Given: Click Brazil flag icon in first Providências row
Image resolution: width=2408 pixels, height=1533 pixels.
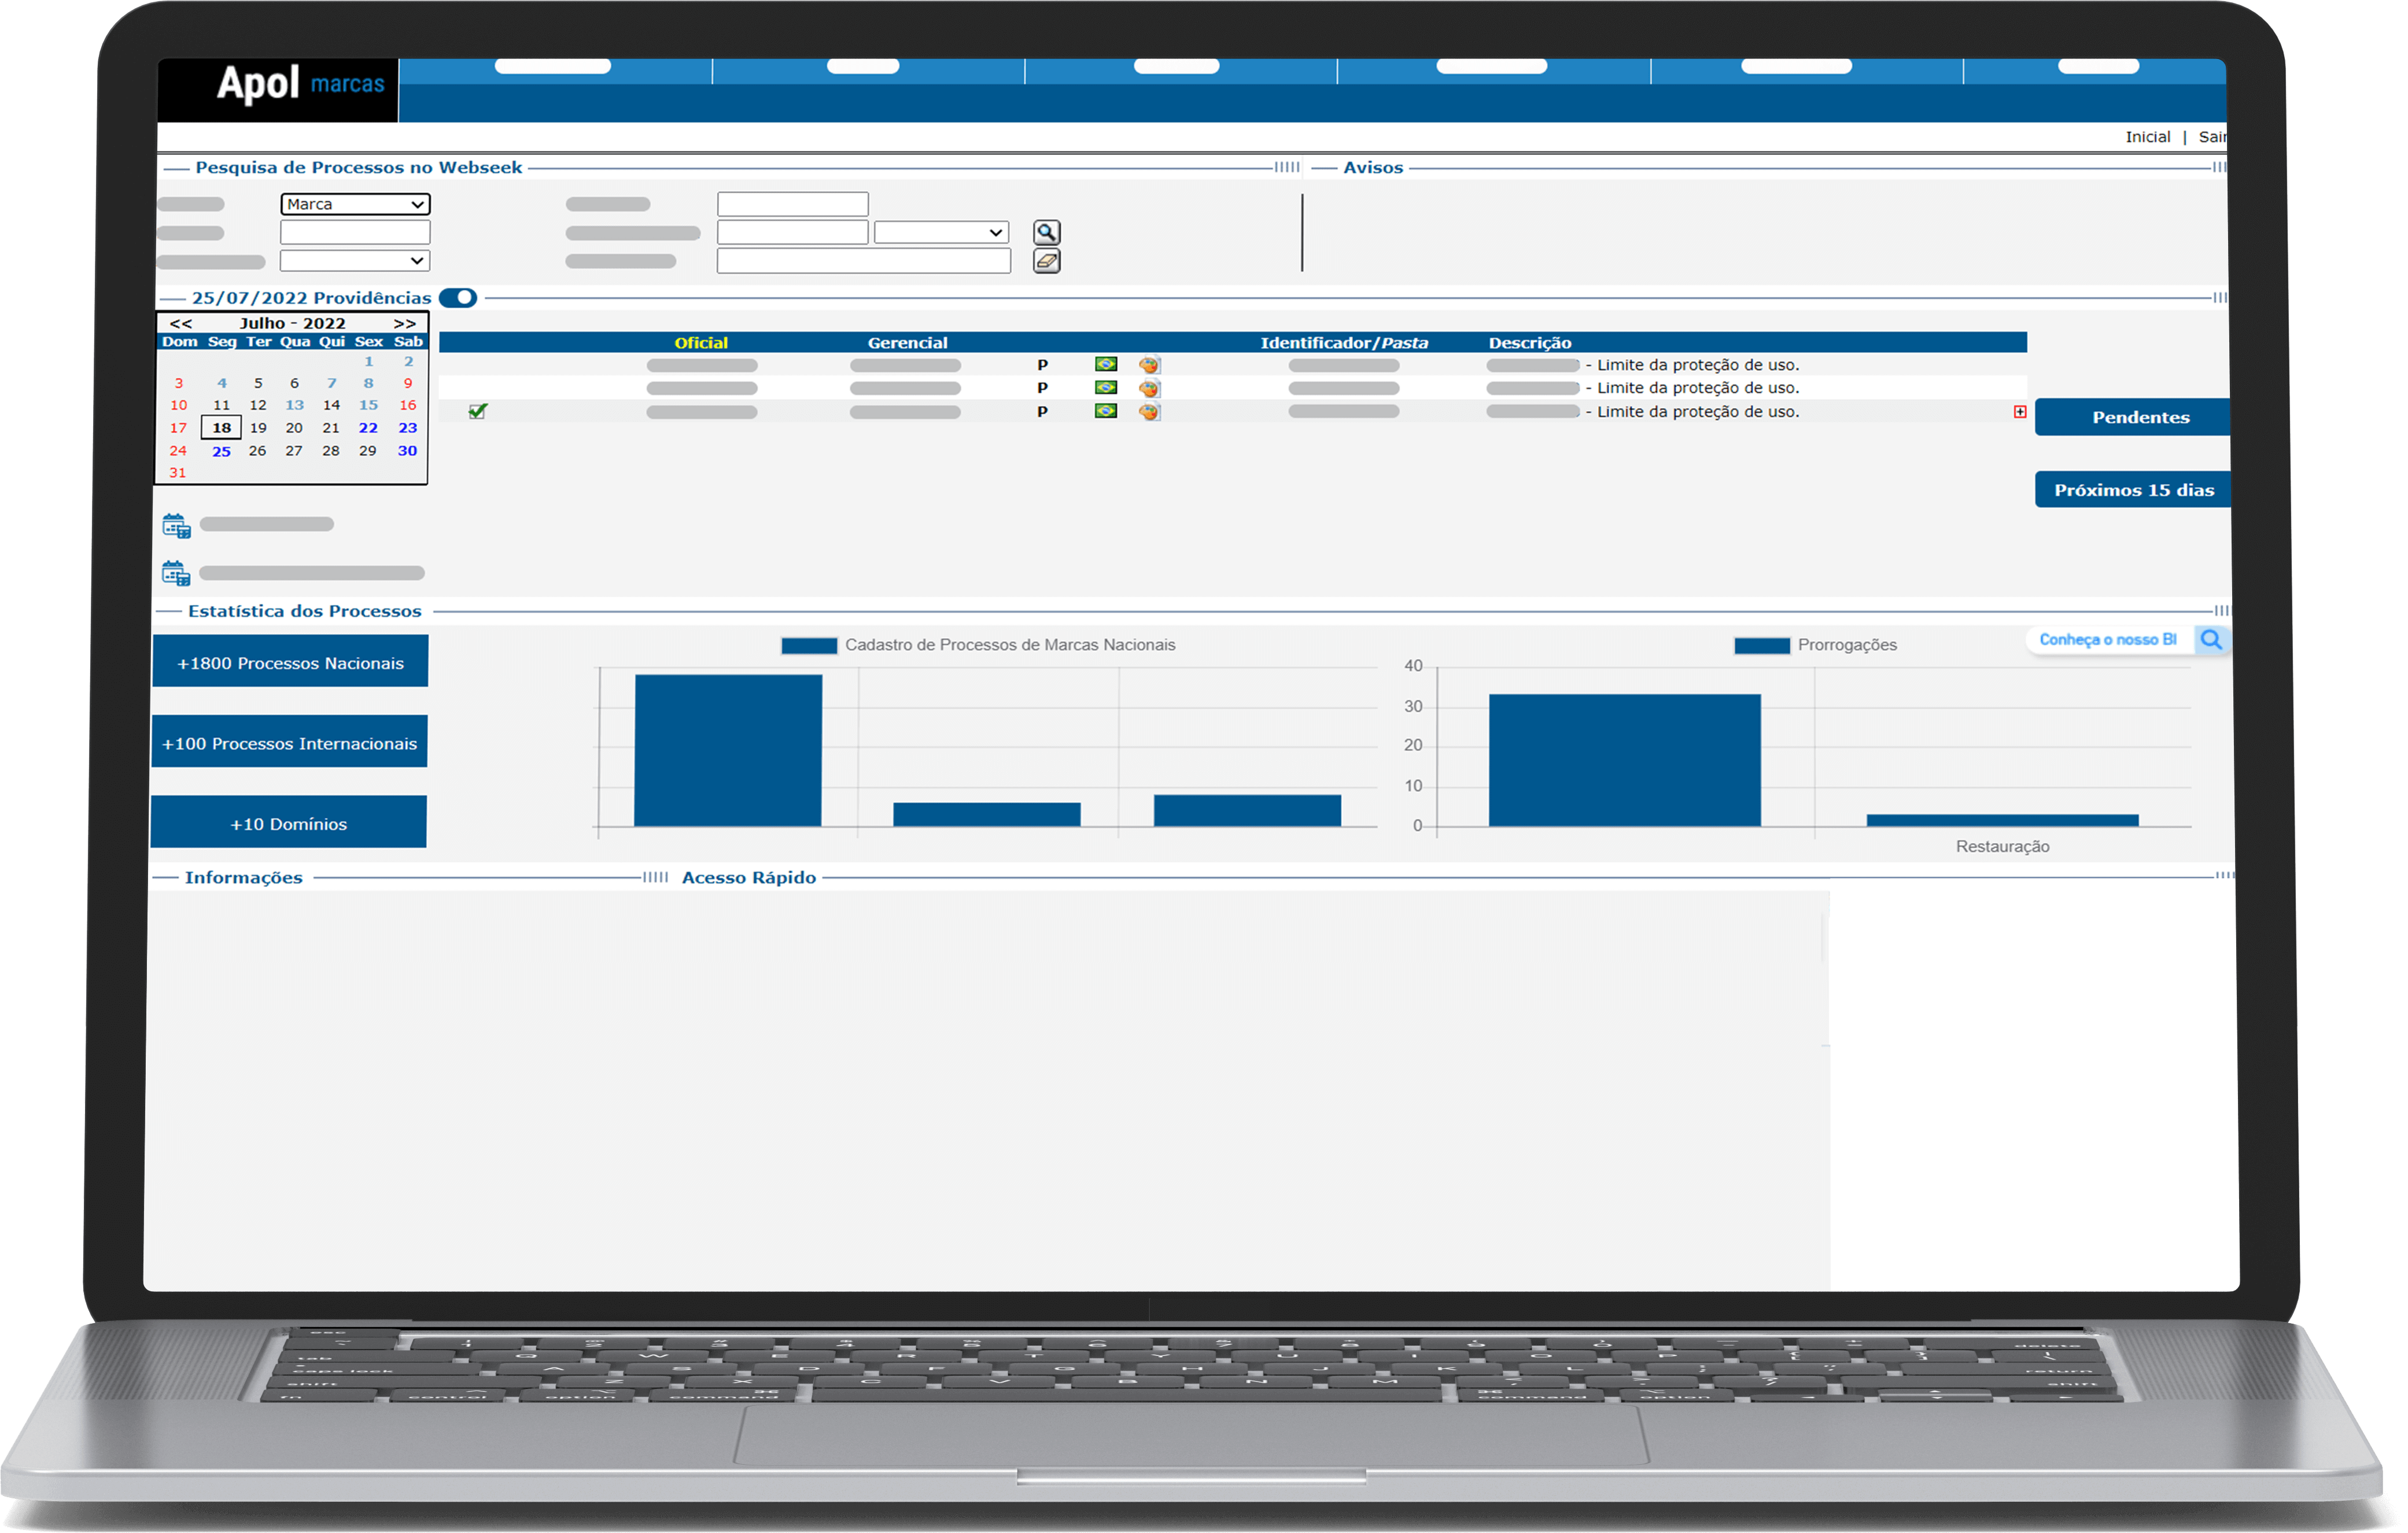Looking at the screenshot, I should (x=1105, y=365).
